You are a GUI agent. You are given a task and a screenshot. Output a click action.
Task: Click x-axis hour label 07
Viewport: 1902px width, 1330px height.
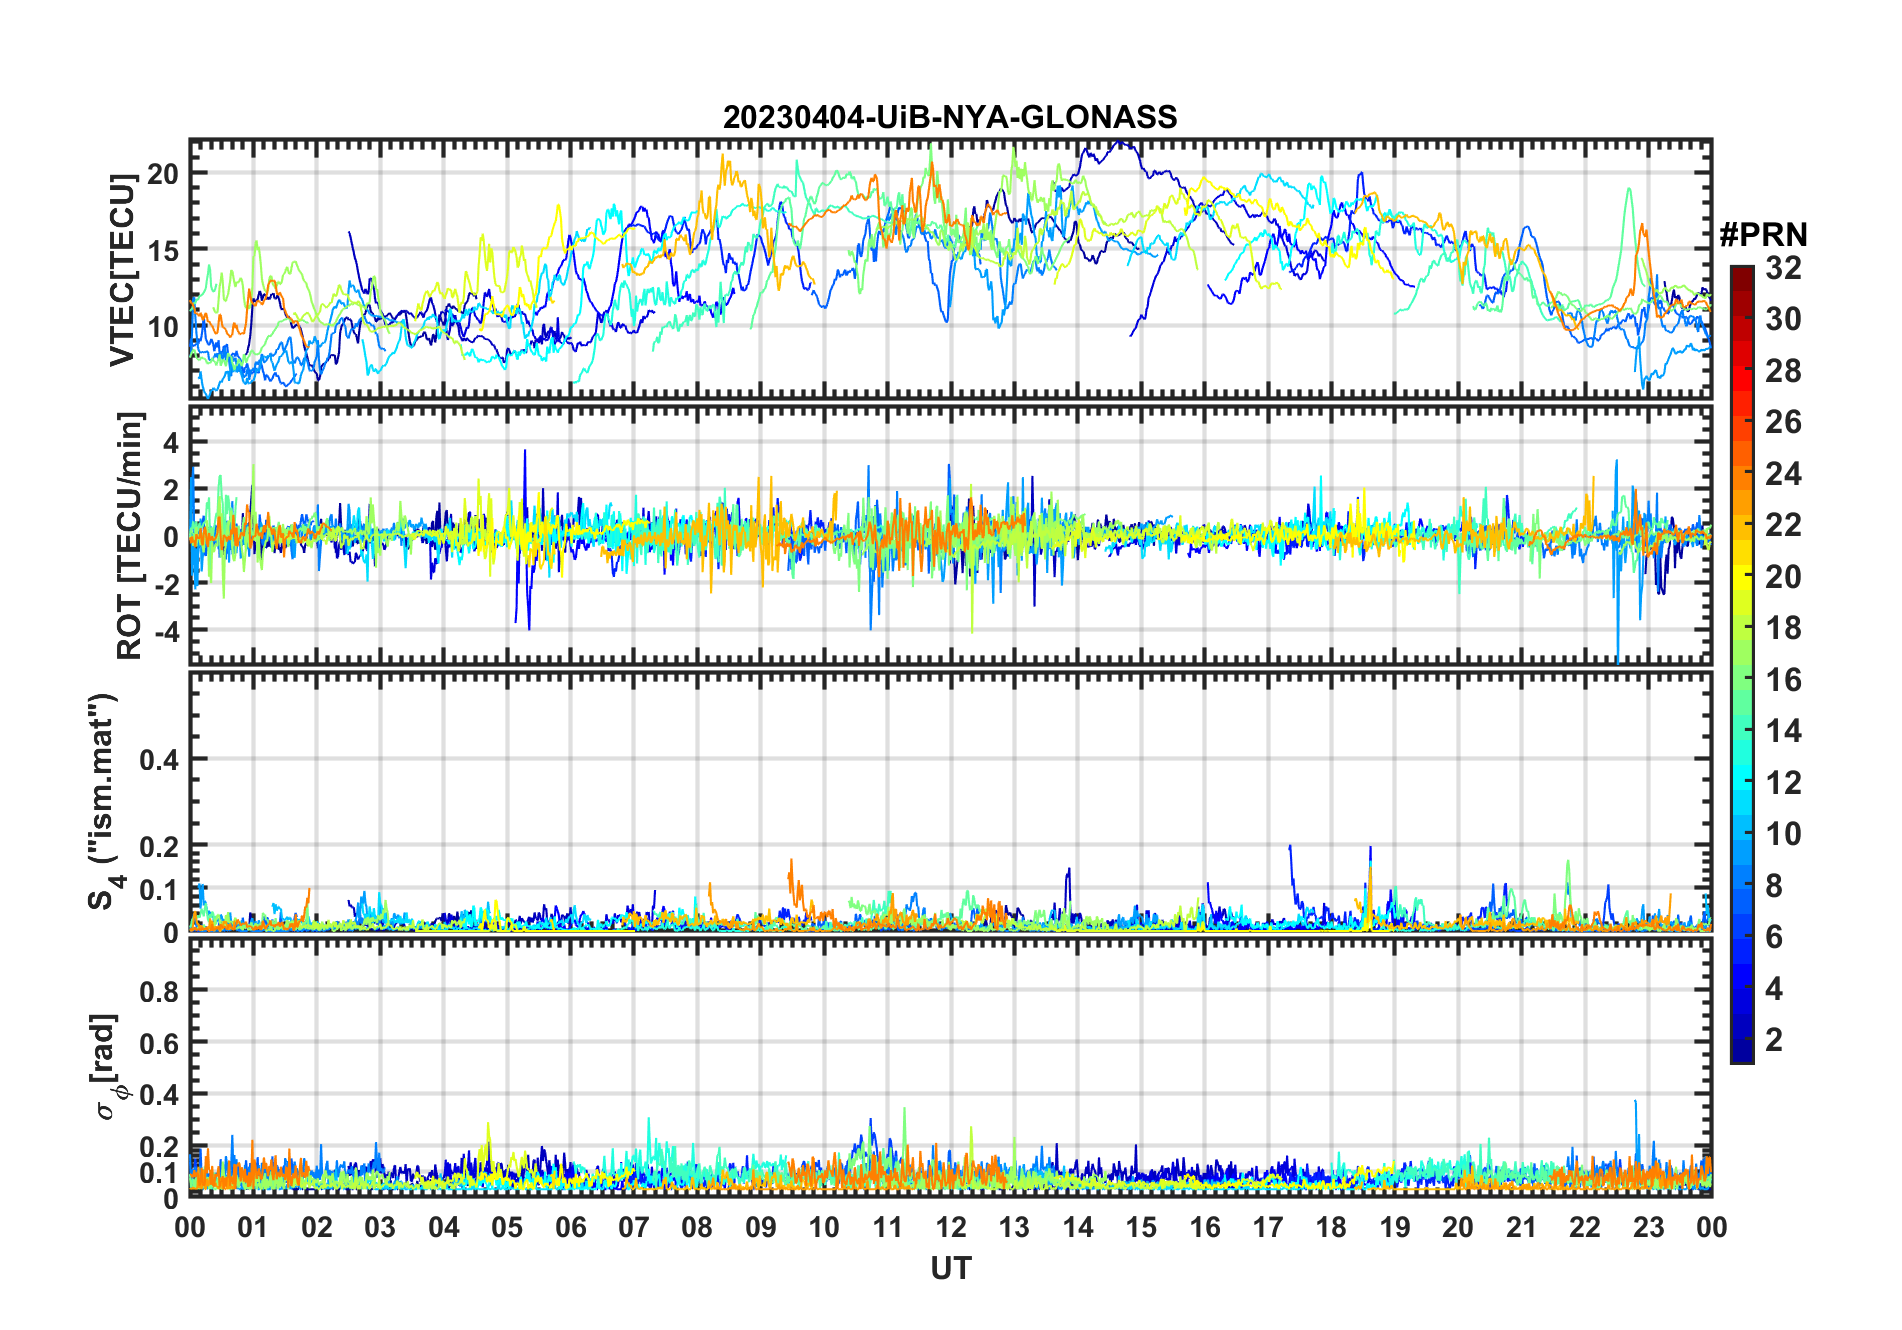coord(634,1227)
